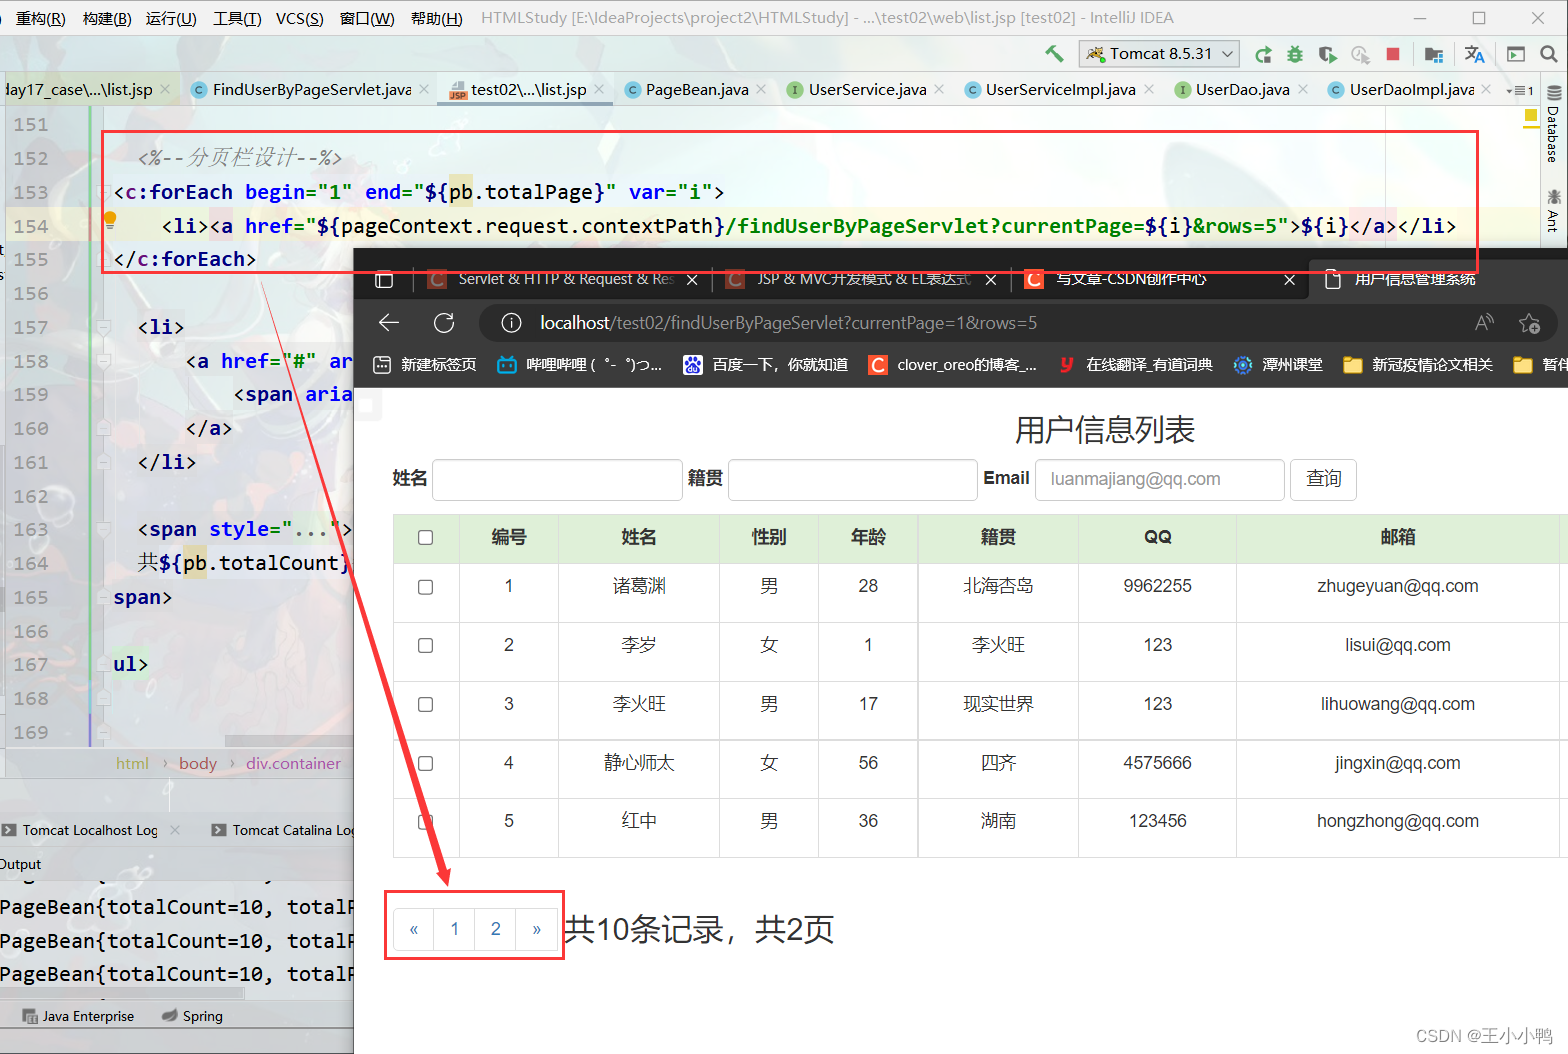
Task: Click div.container in the breadcrumb
Action: (293, 763)
